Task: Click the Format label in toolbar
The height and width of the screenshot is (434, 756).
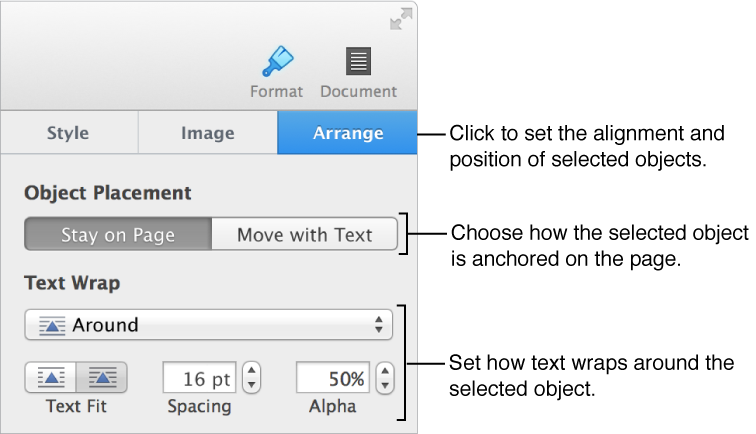Action: (x=276, y=91)
